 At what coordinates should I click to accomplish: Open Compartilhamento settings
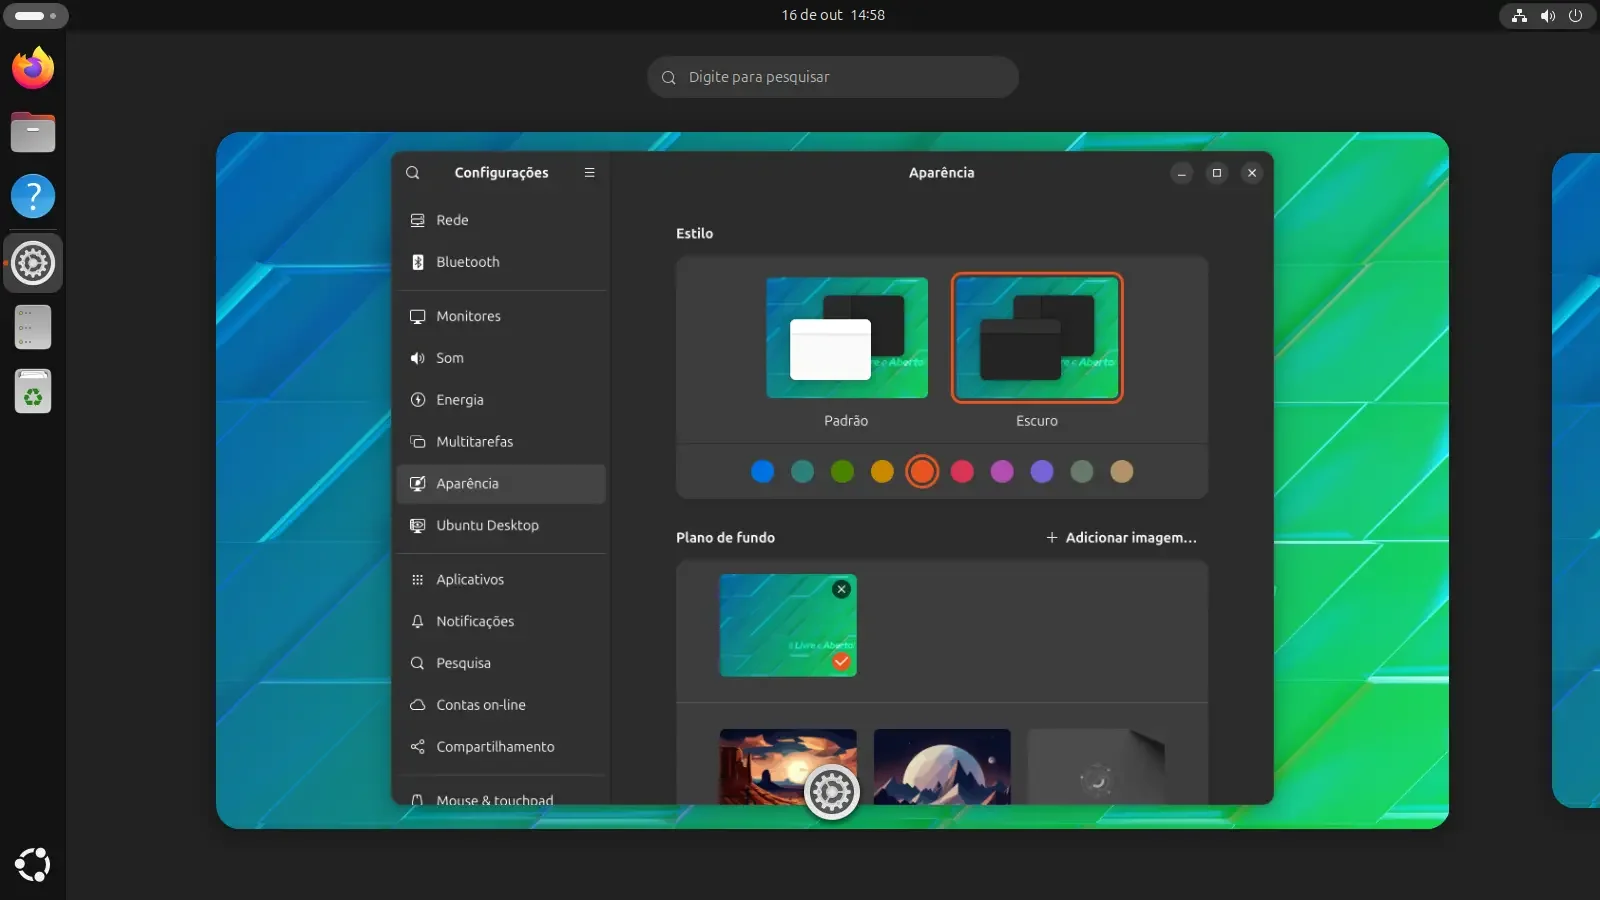[501, 747]
